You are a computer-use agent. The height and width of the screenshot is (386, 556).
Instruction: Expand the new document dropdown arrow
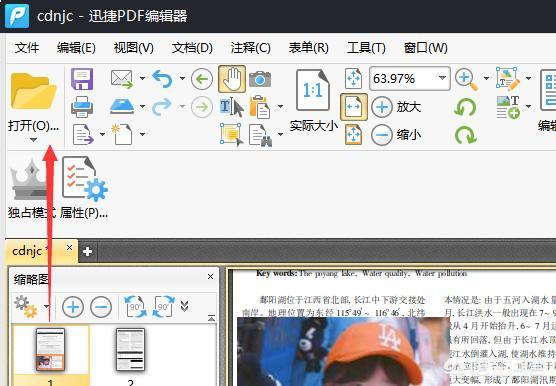tap(142, 134)
